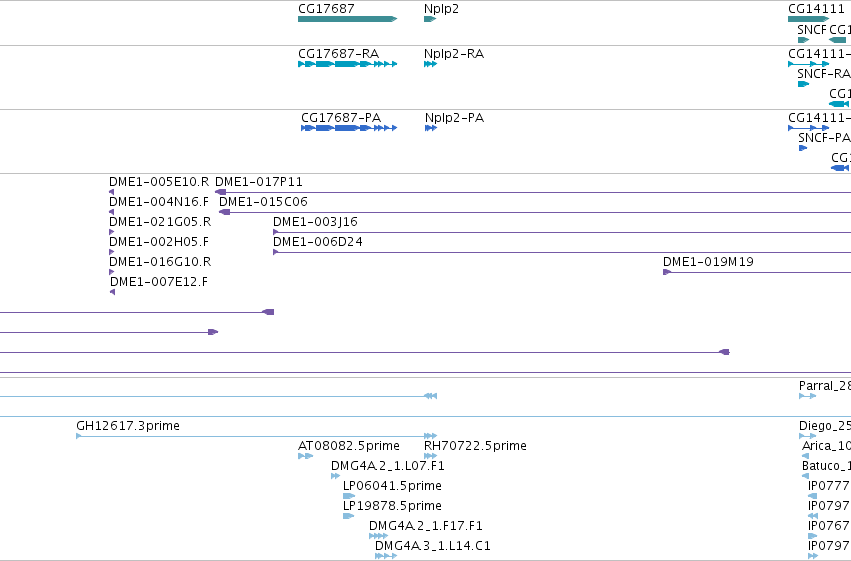Image resolution: width=851 pixels, height=561 pixels.
Task: Click the SNCF-RA transcript glyph
Action: point(803,84)
